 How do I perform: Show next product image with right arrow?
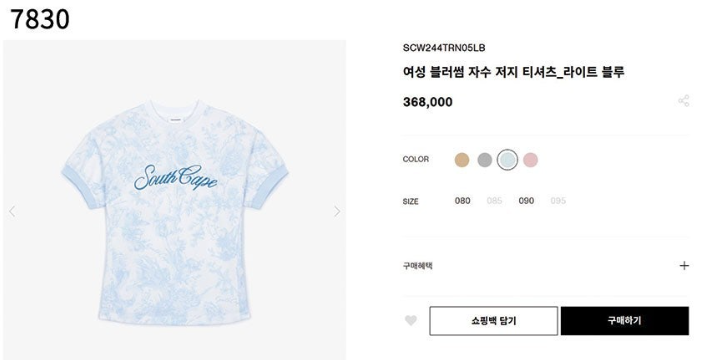(x=337, y=211)
